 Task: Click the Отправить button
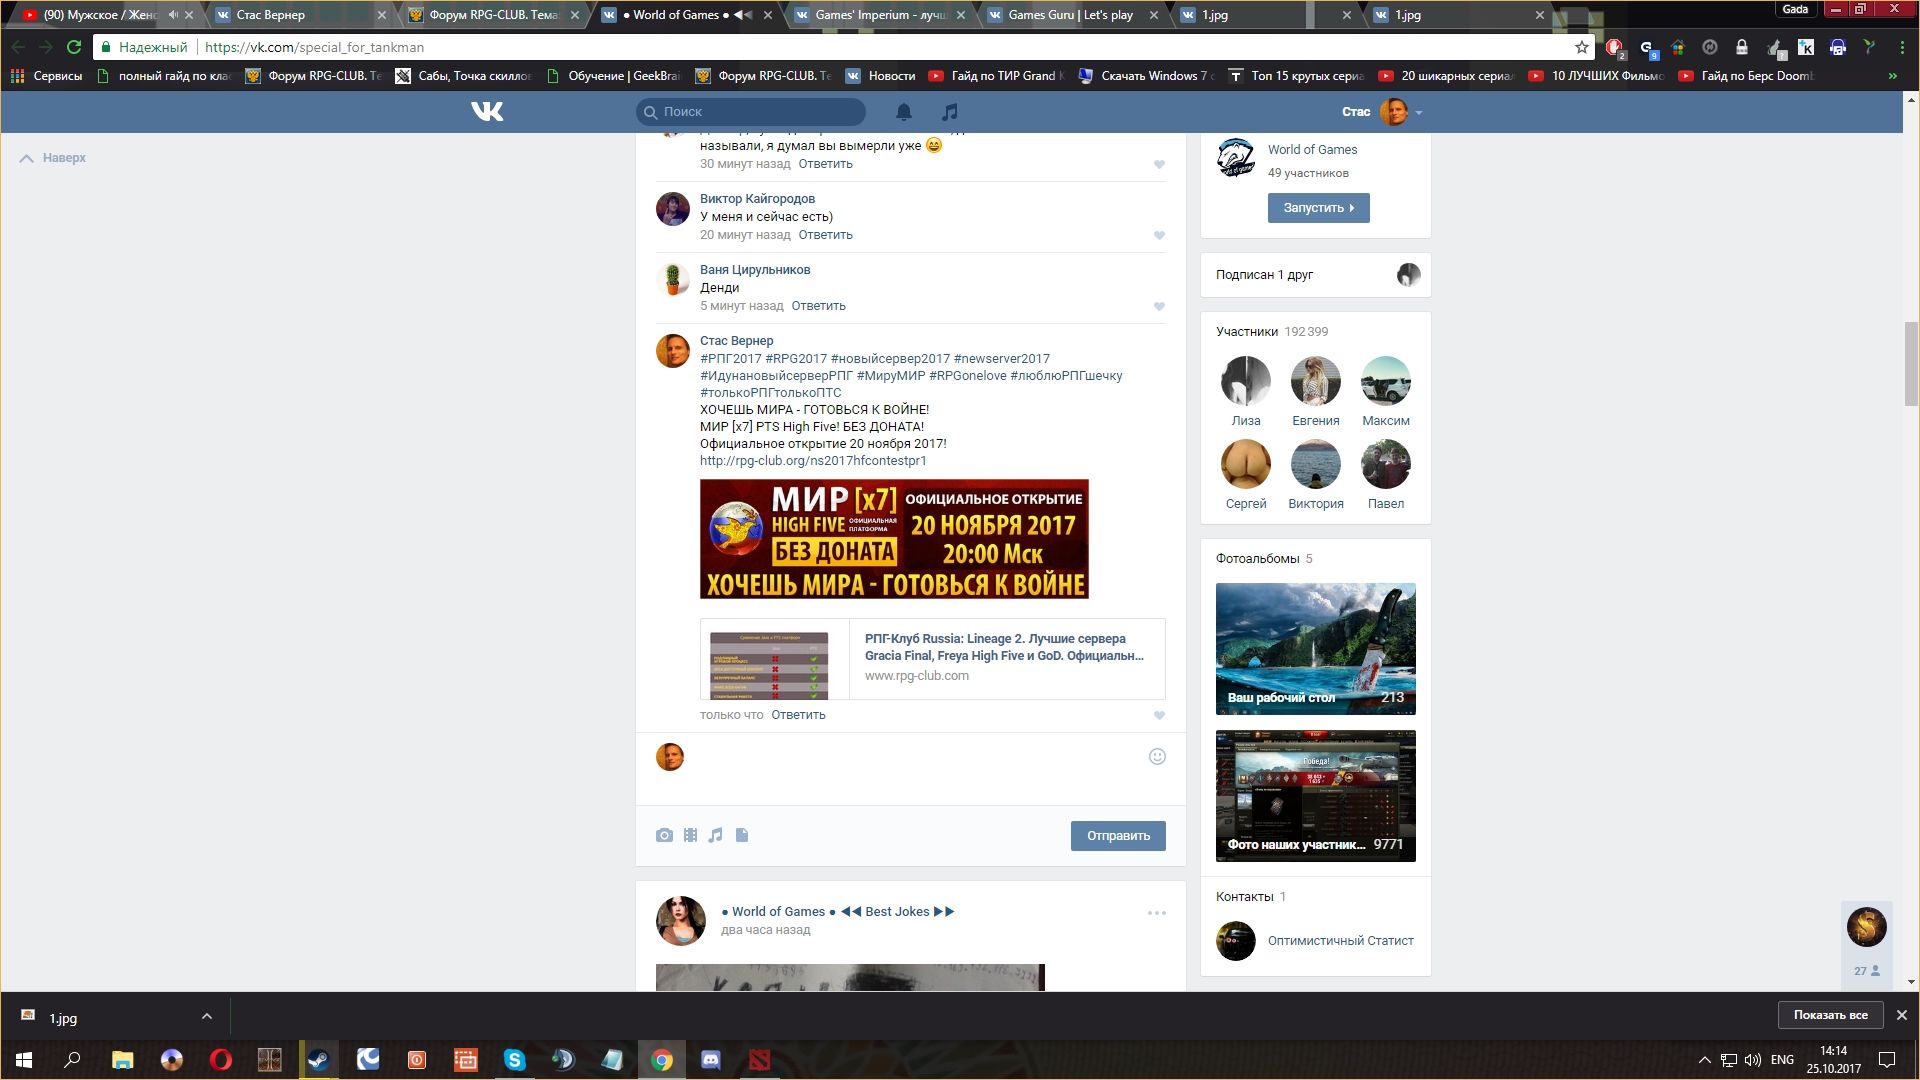pos(1118,836)
